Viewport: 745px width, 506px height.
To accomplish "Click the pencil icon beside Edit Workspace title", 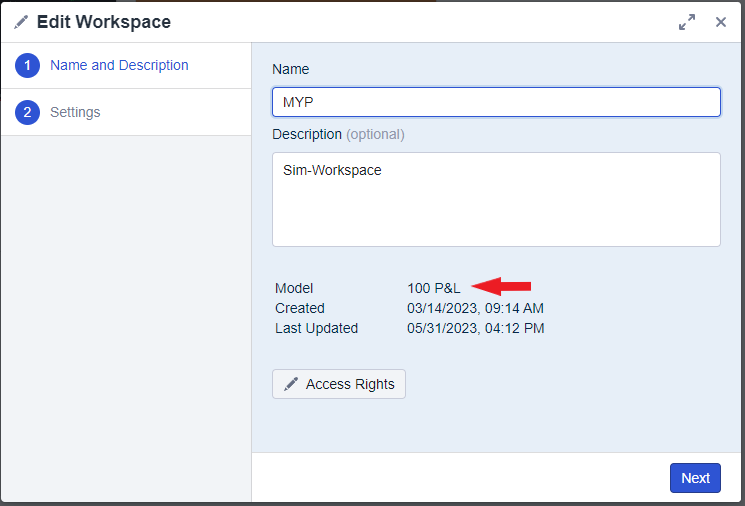I will point(21,22).
